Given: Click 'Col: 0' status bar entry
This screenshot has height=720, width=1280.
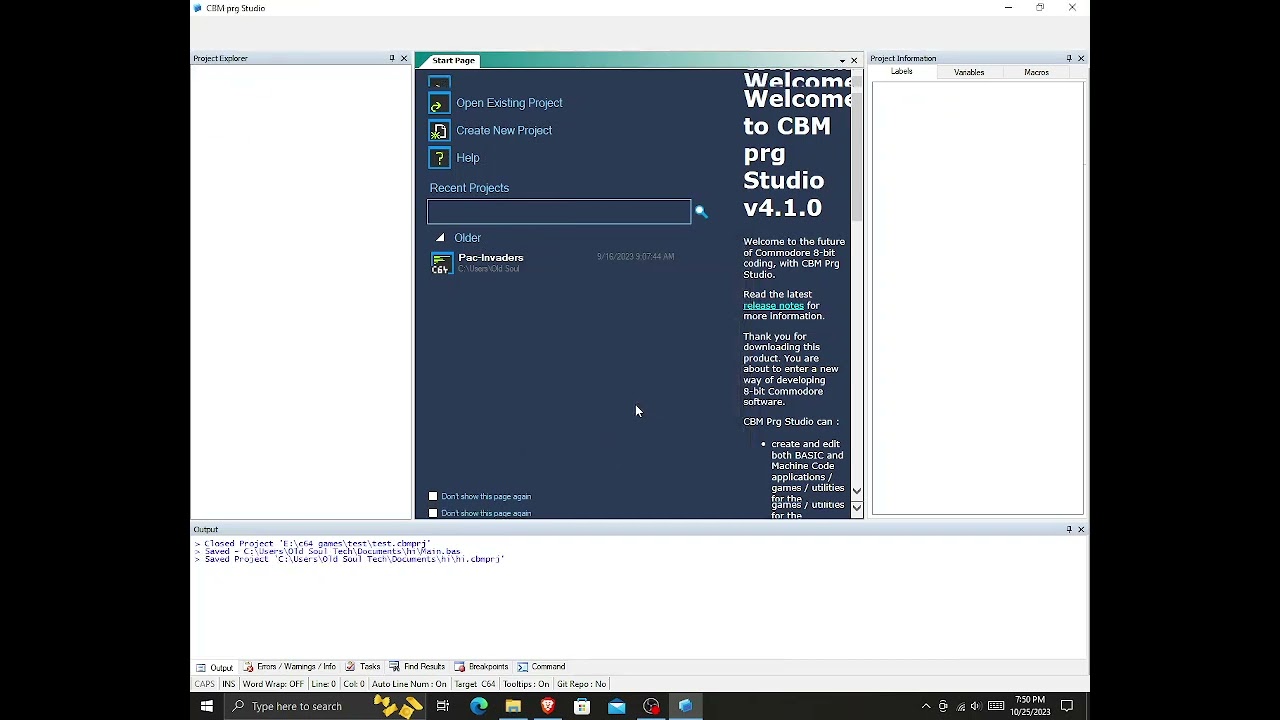Looking at the screenshot, I should click(354, 684).
